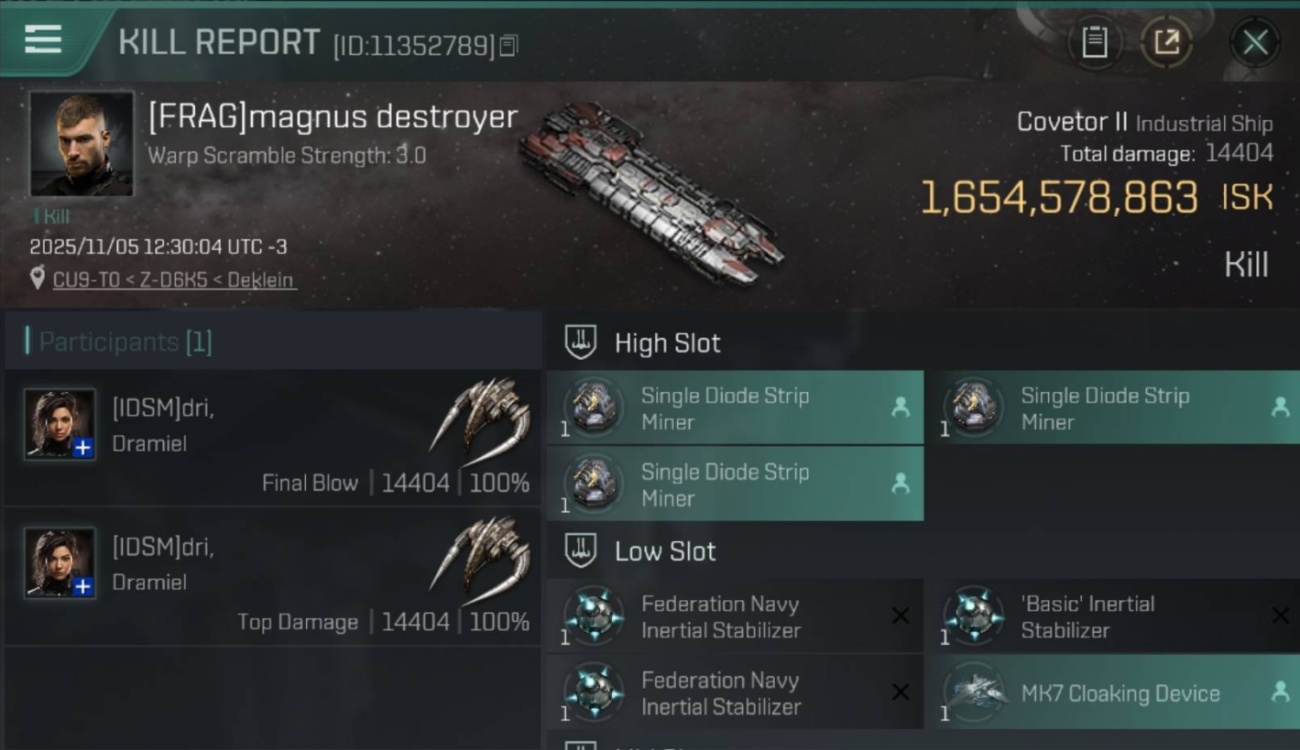
Task: Click the Covetor II ship image
Action: click(650, 190)
